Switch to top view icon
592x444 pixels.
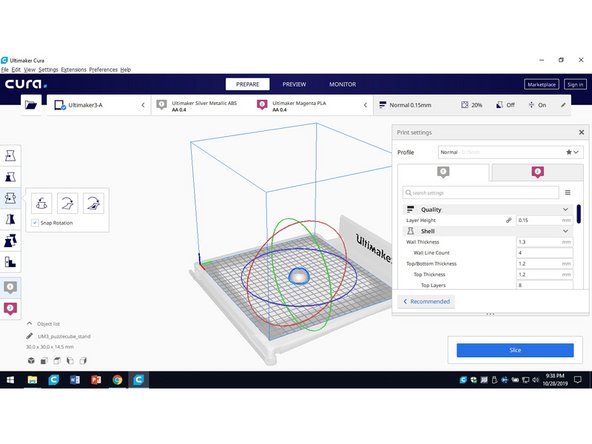57,361
